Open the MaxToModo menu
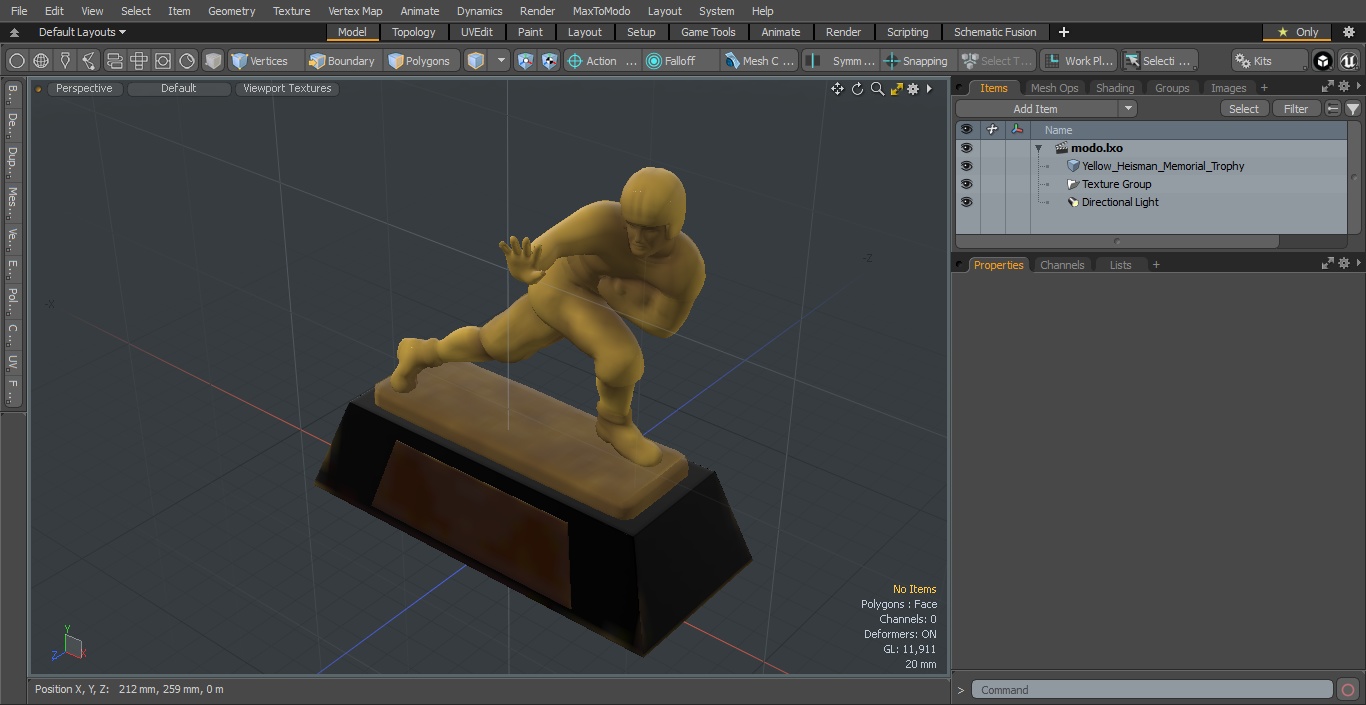 tap(601, 11)
